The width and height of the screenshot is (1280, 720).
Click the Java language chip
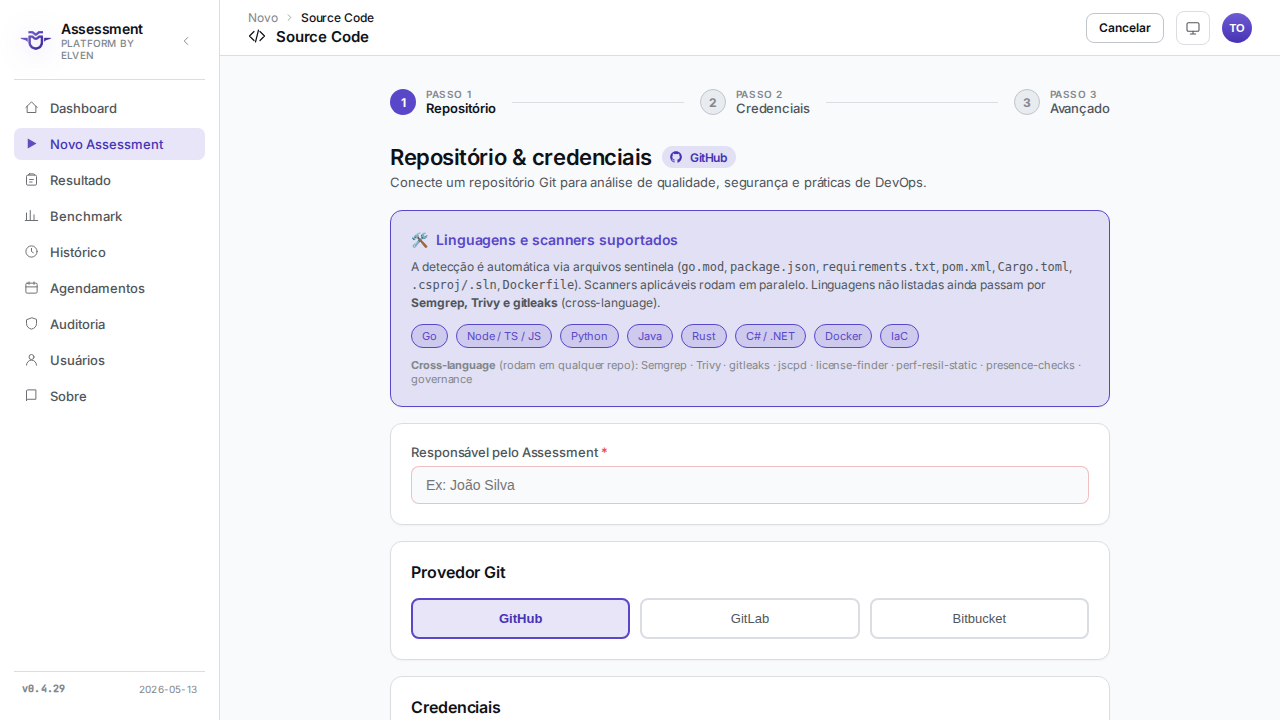650,336
